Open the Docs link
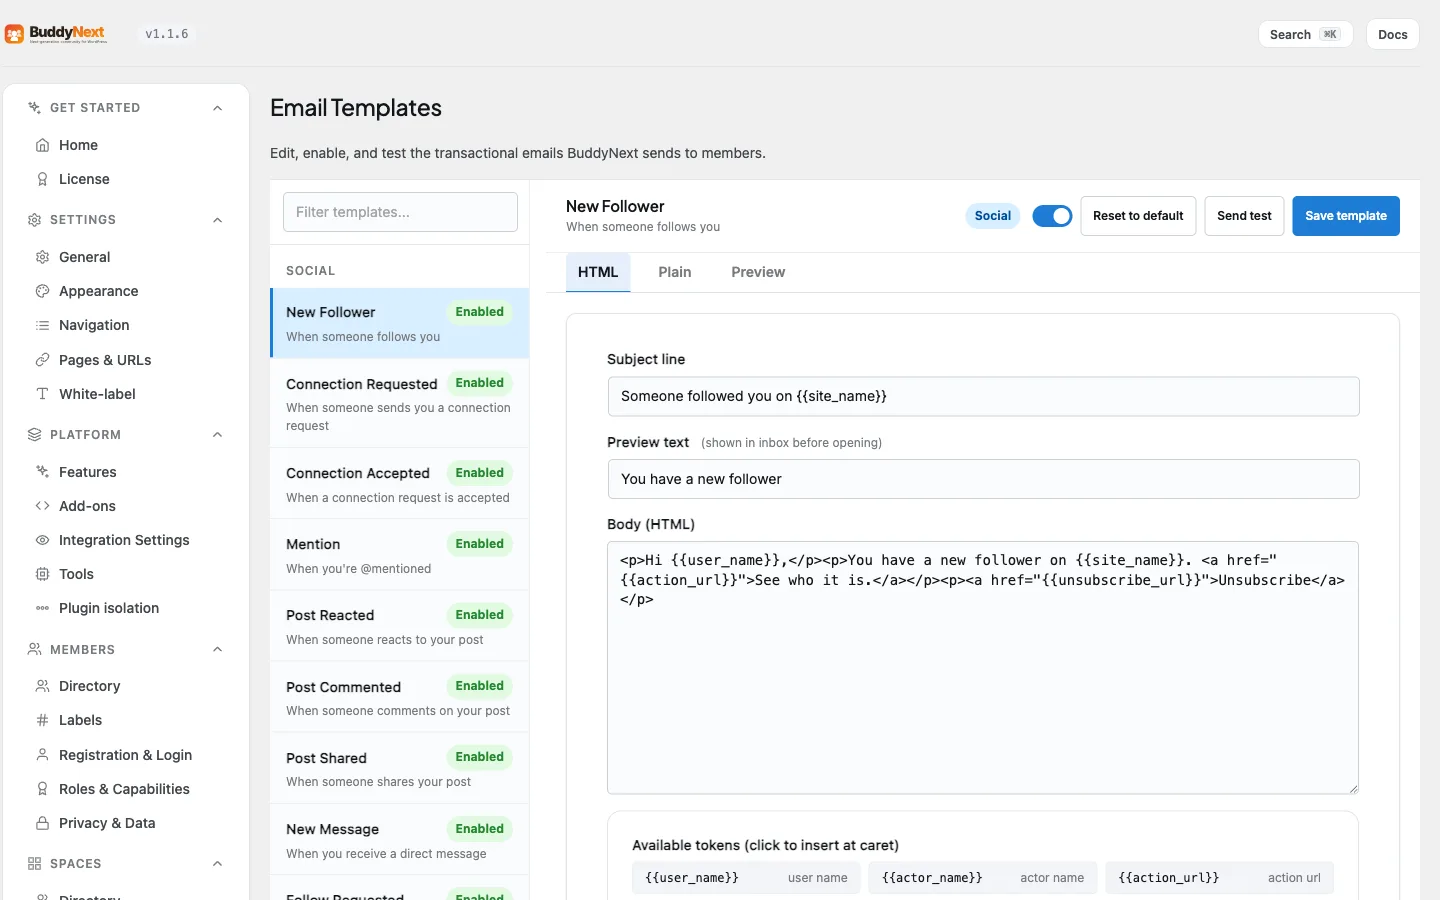1440x900 pixels. pyautogui.click(x=1392, y=34)
